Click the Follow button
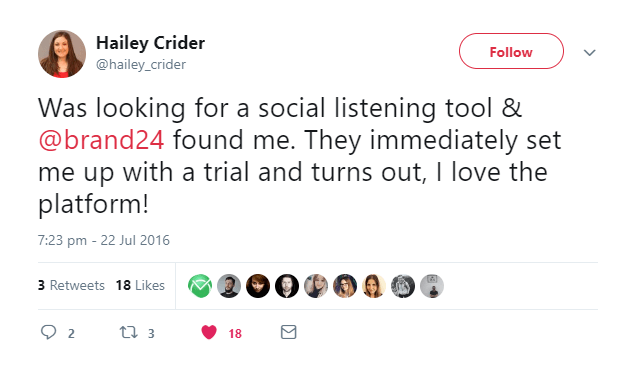 tap(511, 51)
